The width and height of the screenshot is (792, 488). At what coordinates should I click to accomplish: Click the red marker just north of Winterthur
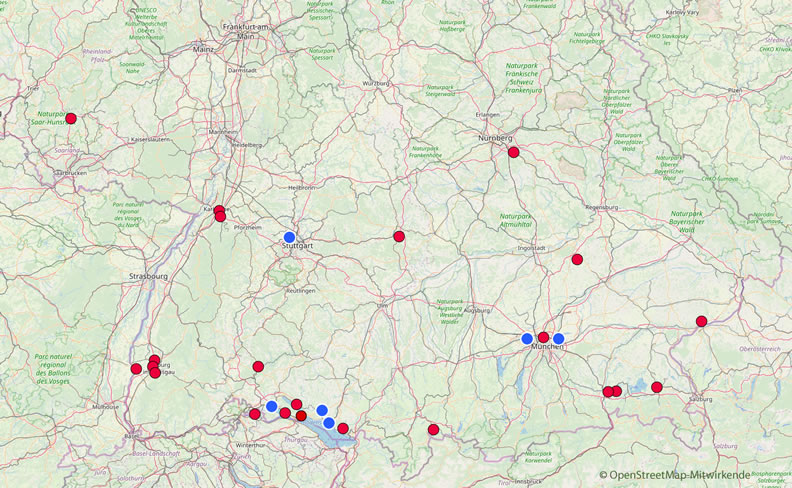tap(255, 414)
